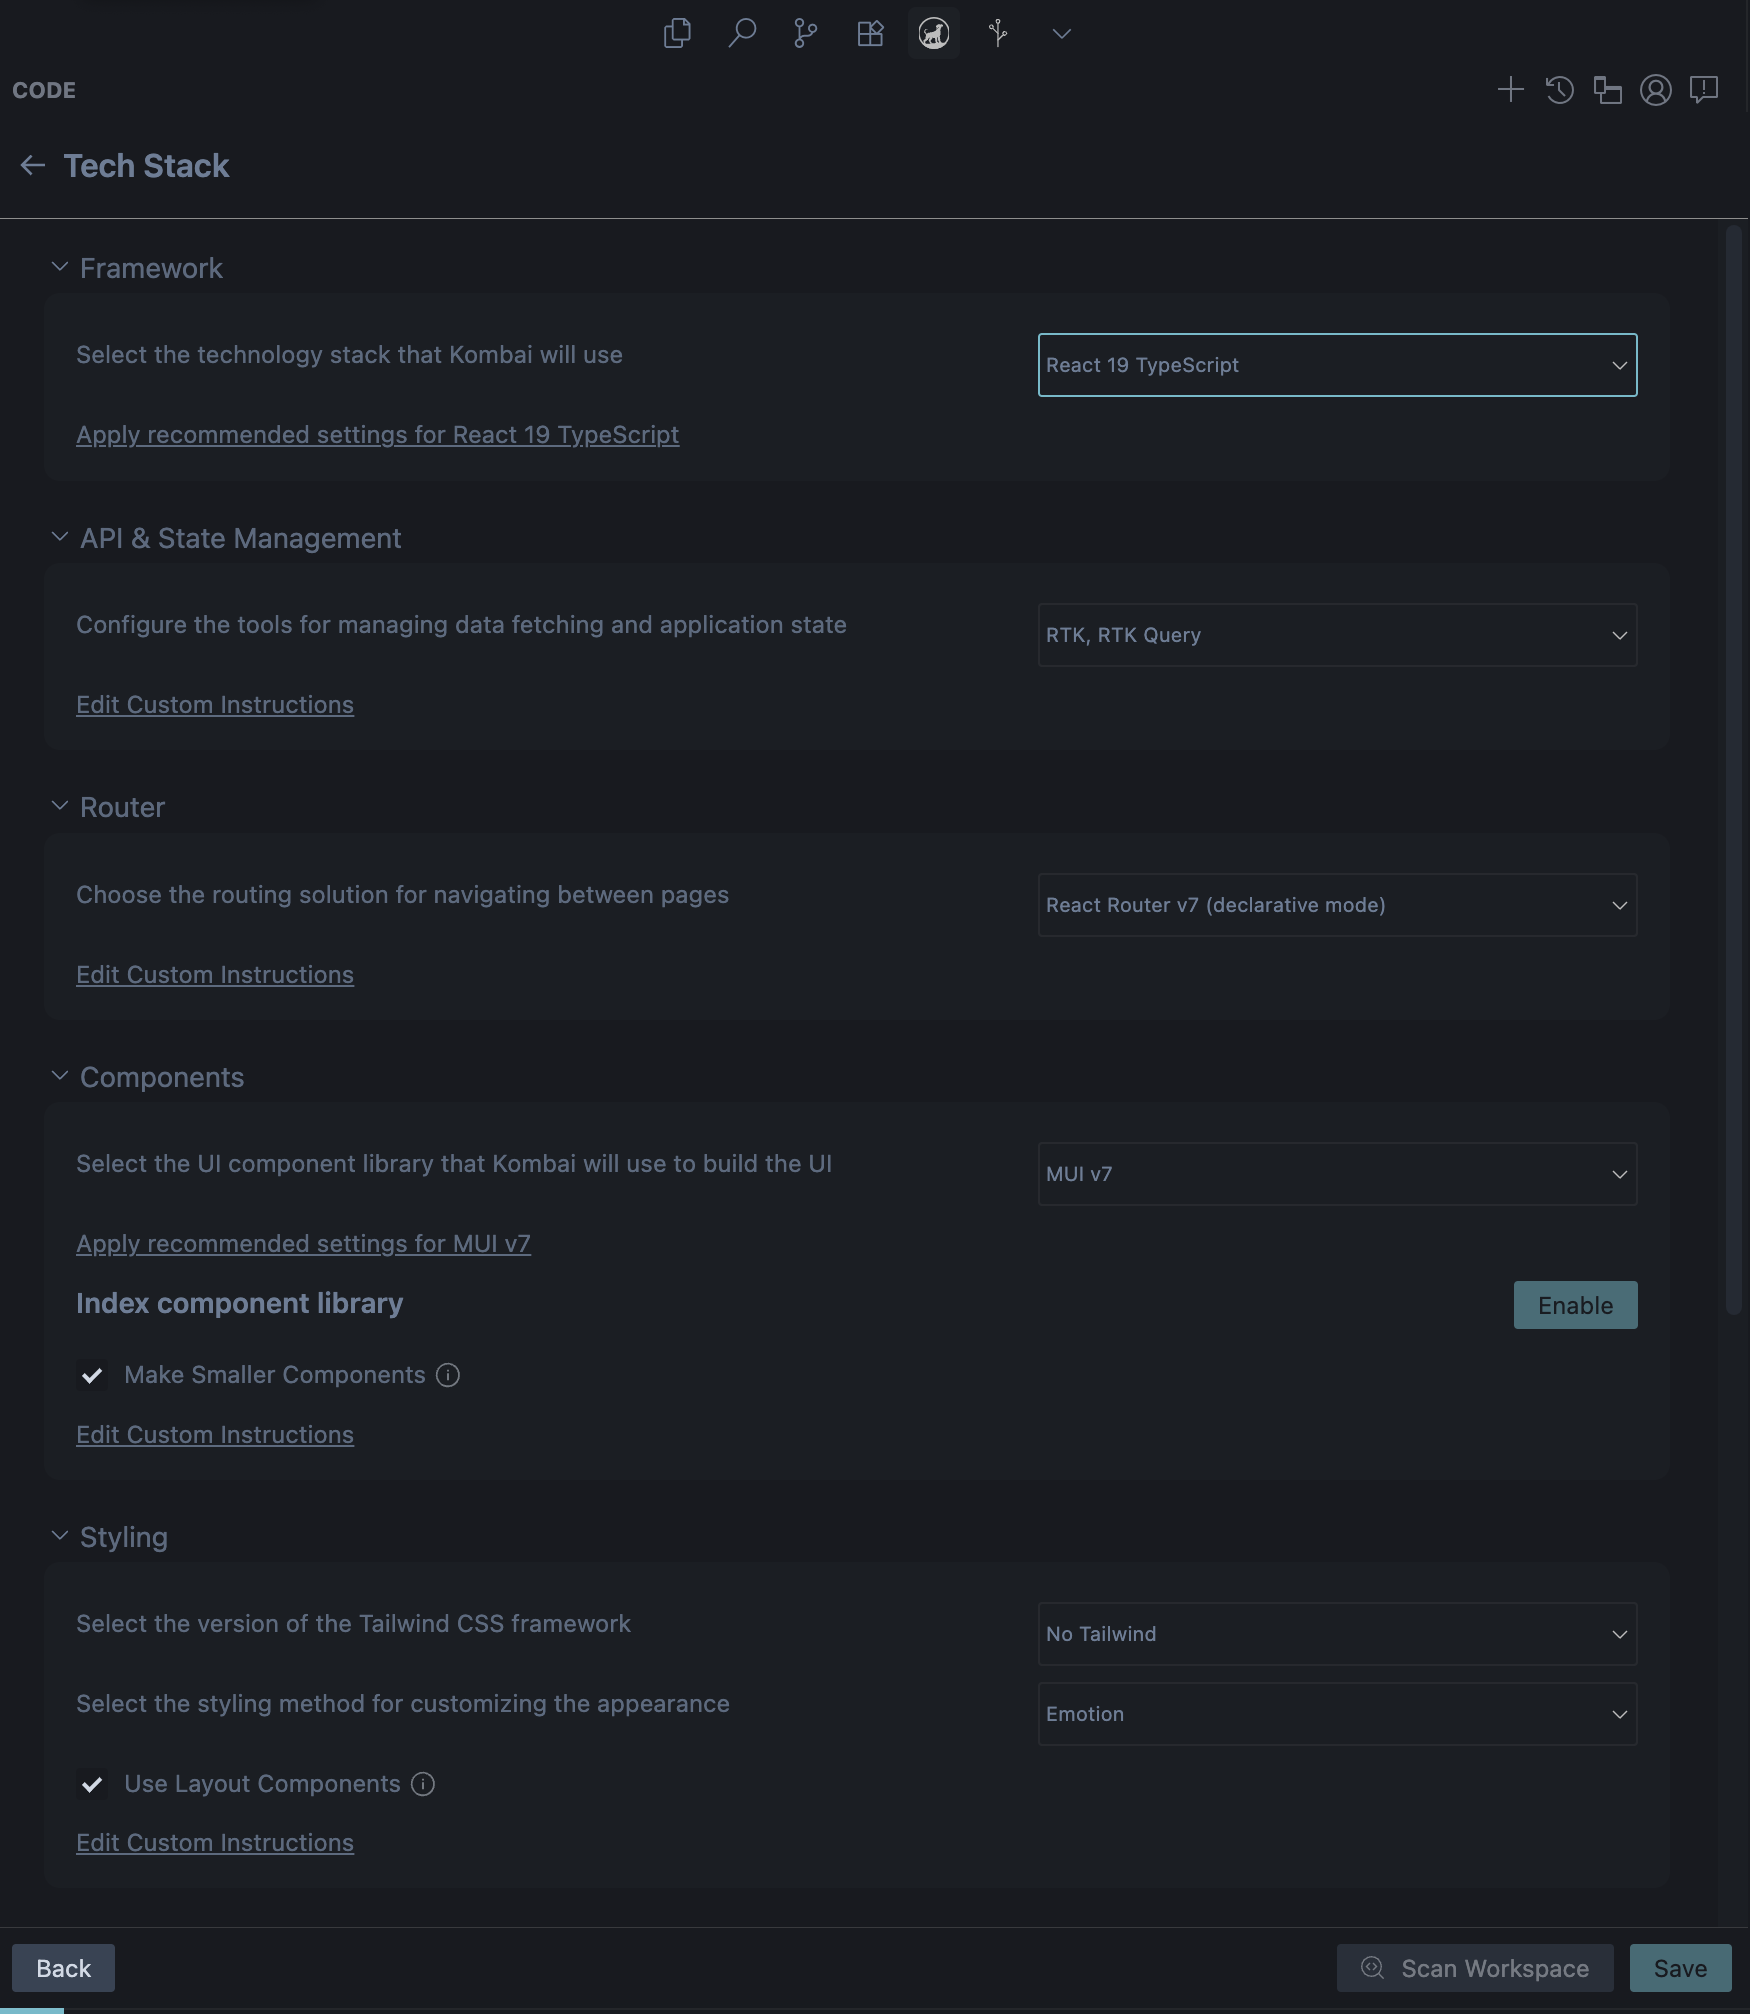Open the user account profile icon
1750x2014 pixels.
(1655, 90)
